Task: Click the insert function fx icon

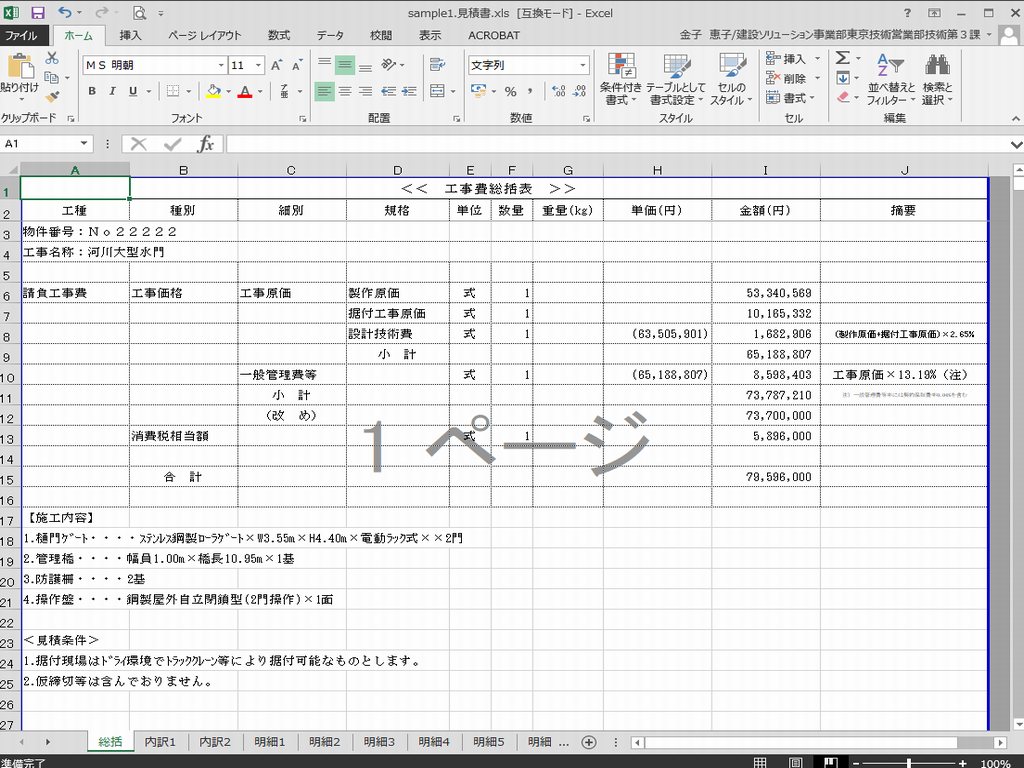Action: (x=205, y=144)
